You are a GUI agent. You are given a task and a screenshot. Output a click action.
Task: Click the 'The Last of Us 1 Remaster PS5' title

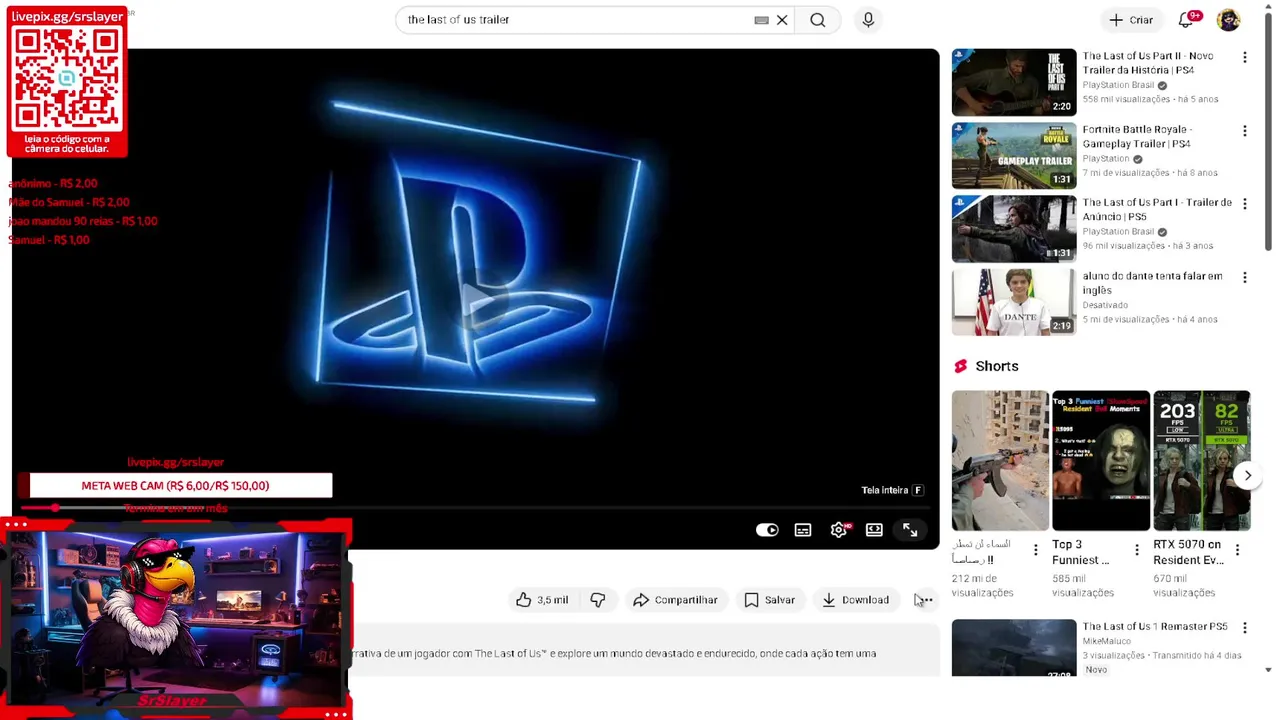pyautogui.click(x=1155, y=626)
